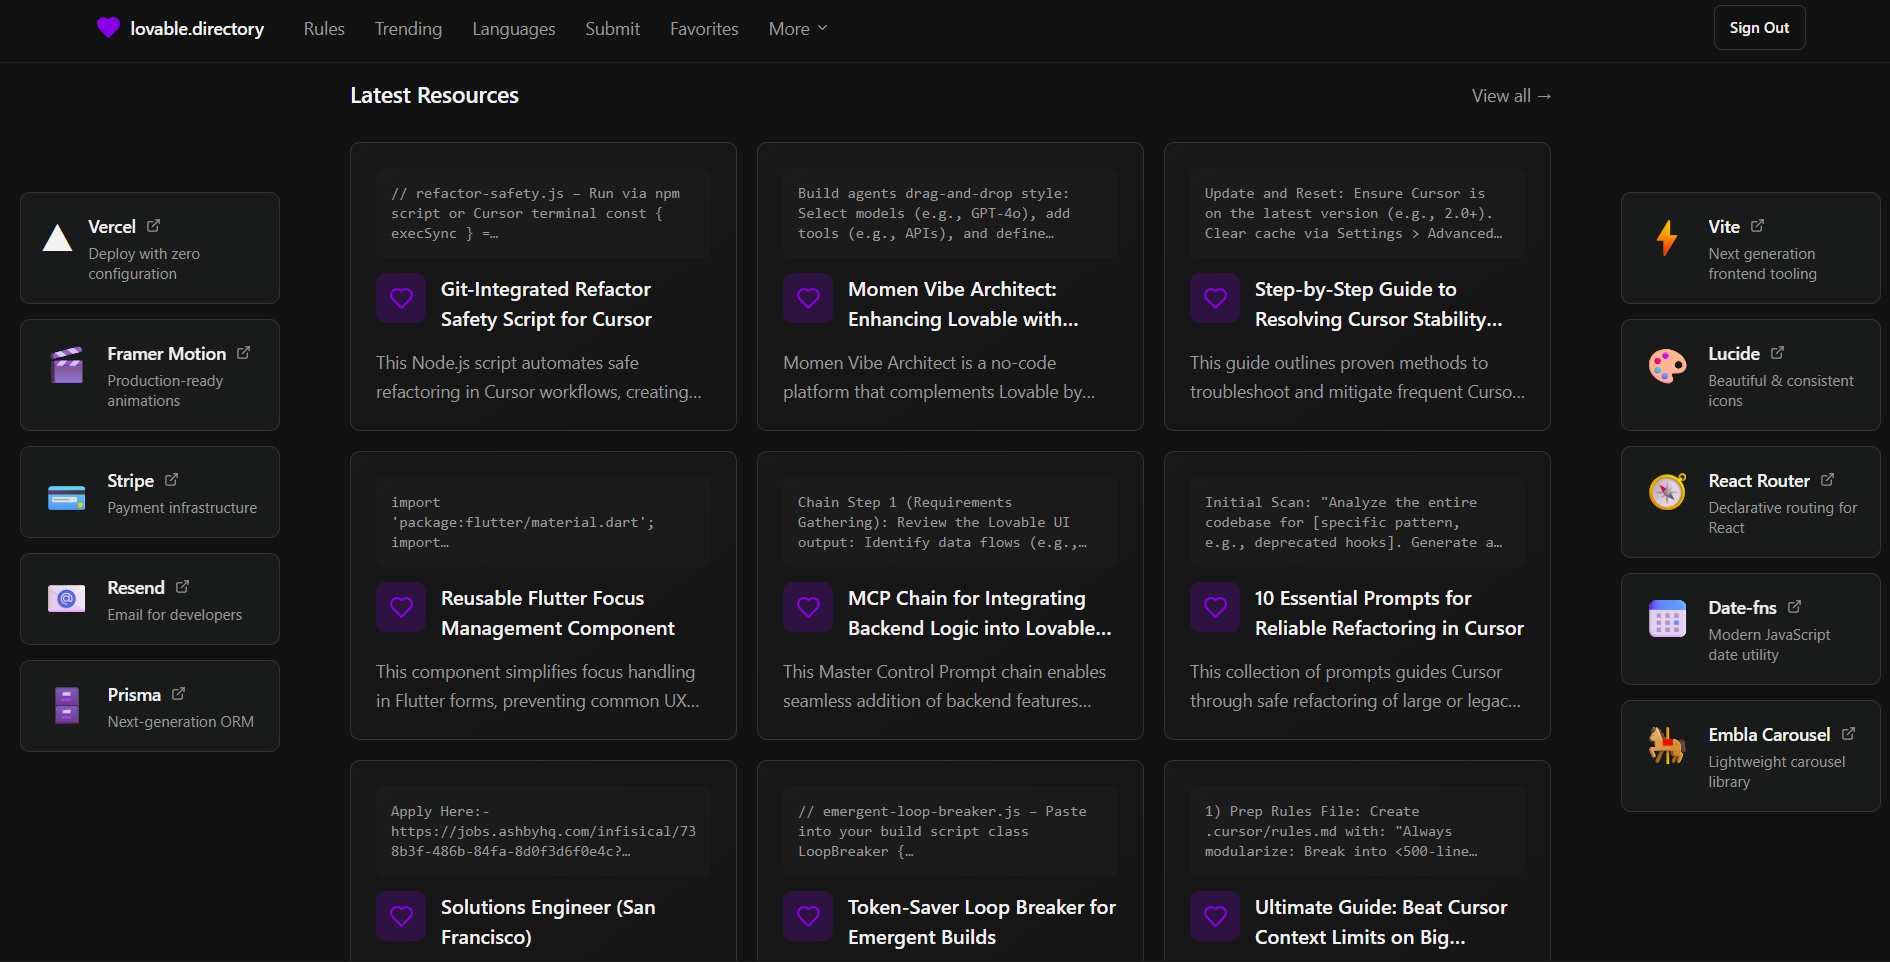Click the 'Chain Step 1 (Requirements Gathering)' snippet

pos(950,522)
